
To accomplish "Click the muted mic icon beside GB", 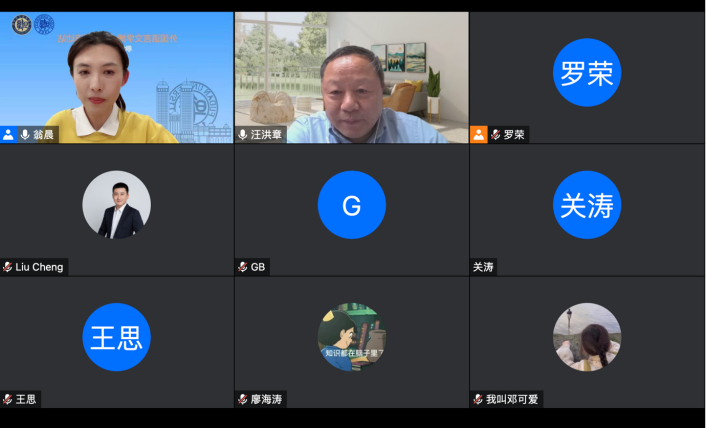I will point(243,267).
